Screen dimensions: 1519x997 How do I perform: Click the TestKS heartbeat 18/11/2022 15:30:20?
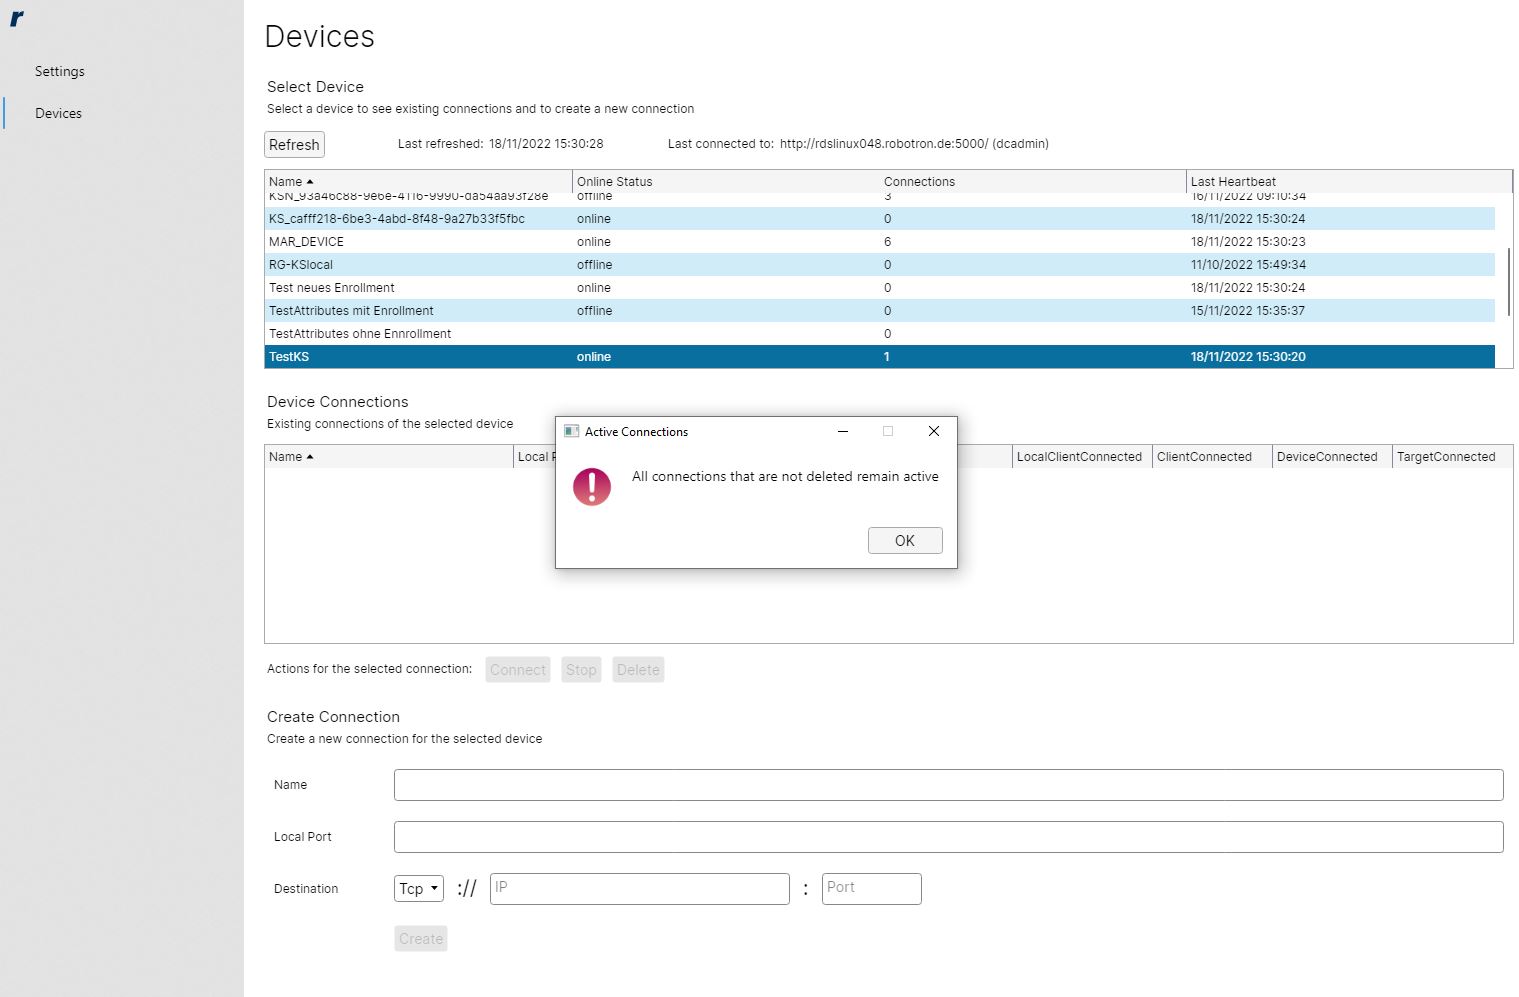pyautogui.click(x=1248, y=357)
